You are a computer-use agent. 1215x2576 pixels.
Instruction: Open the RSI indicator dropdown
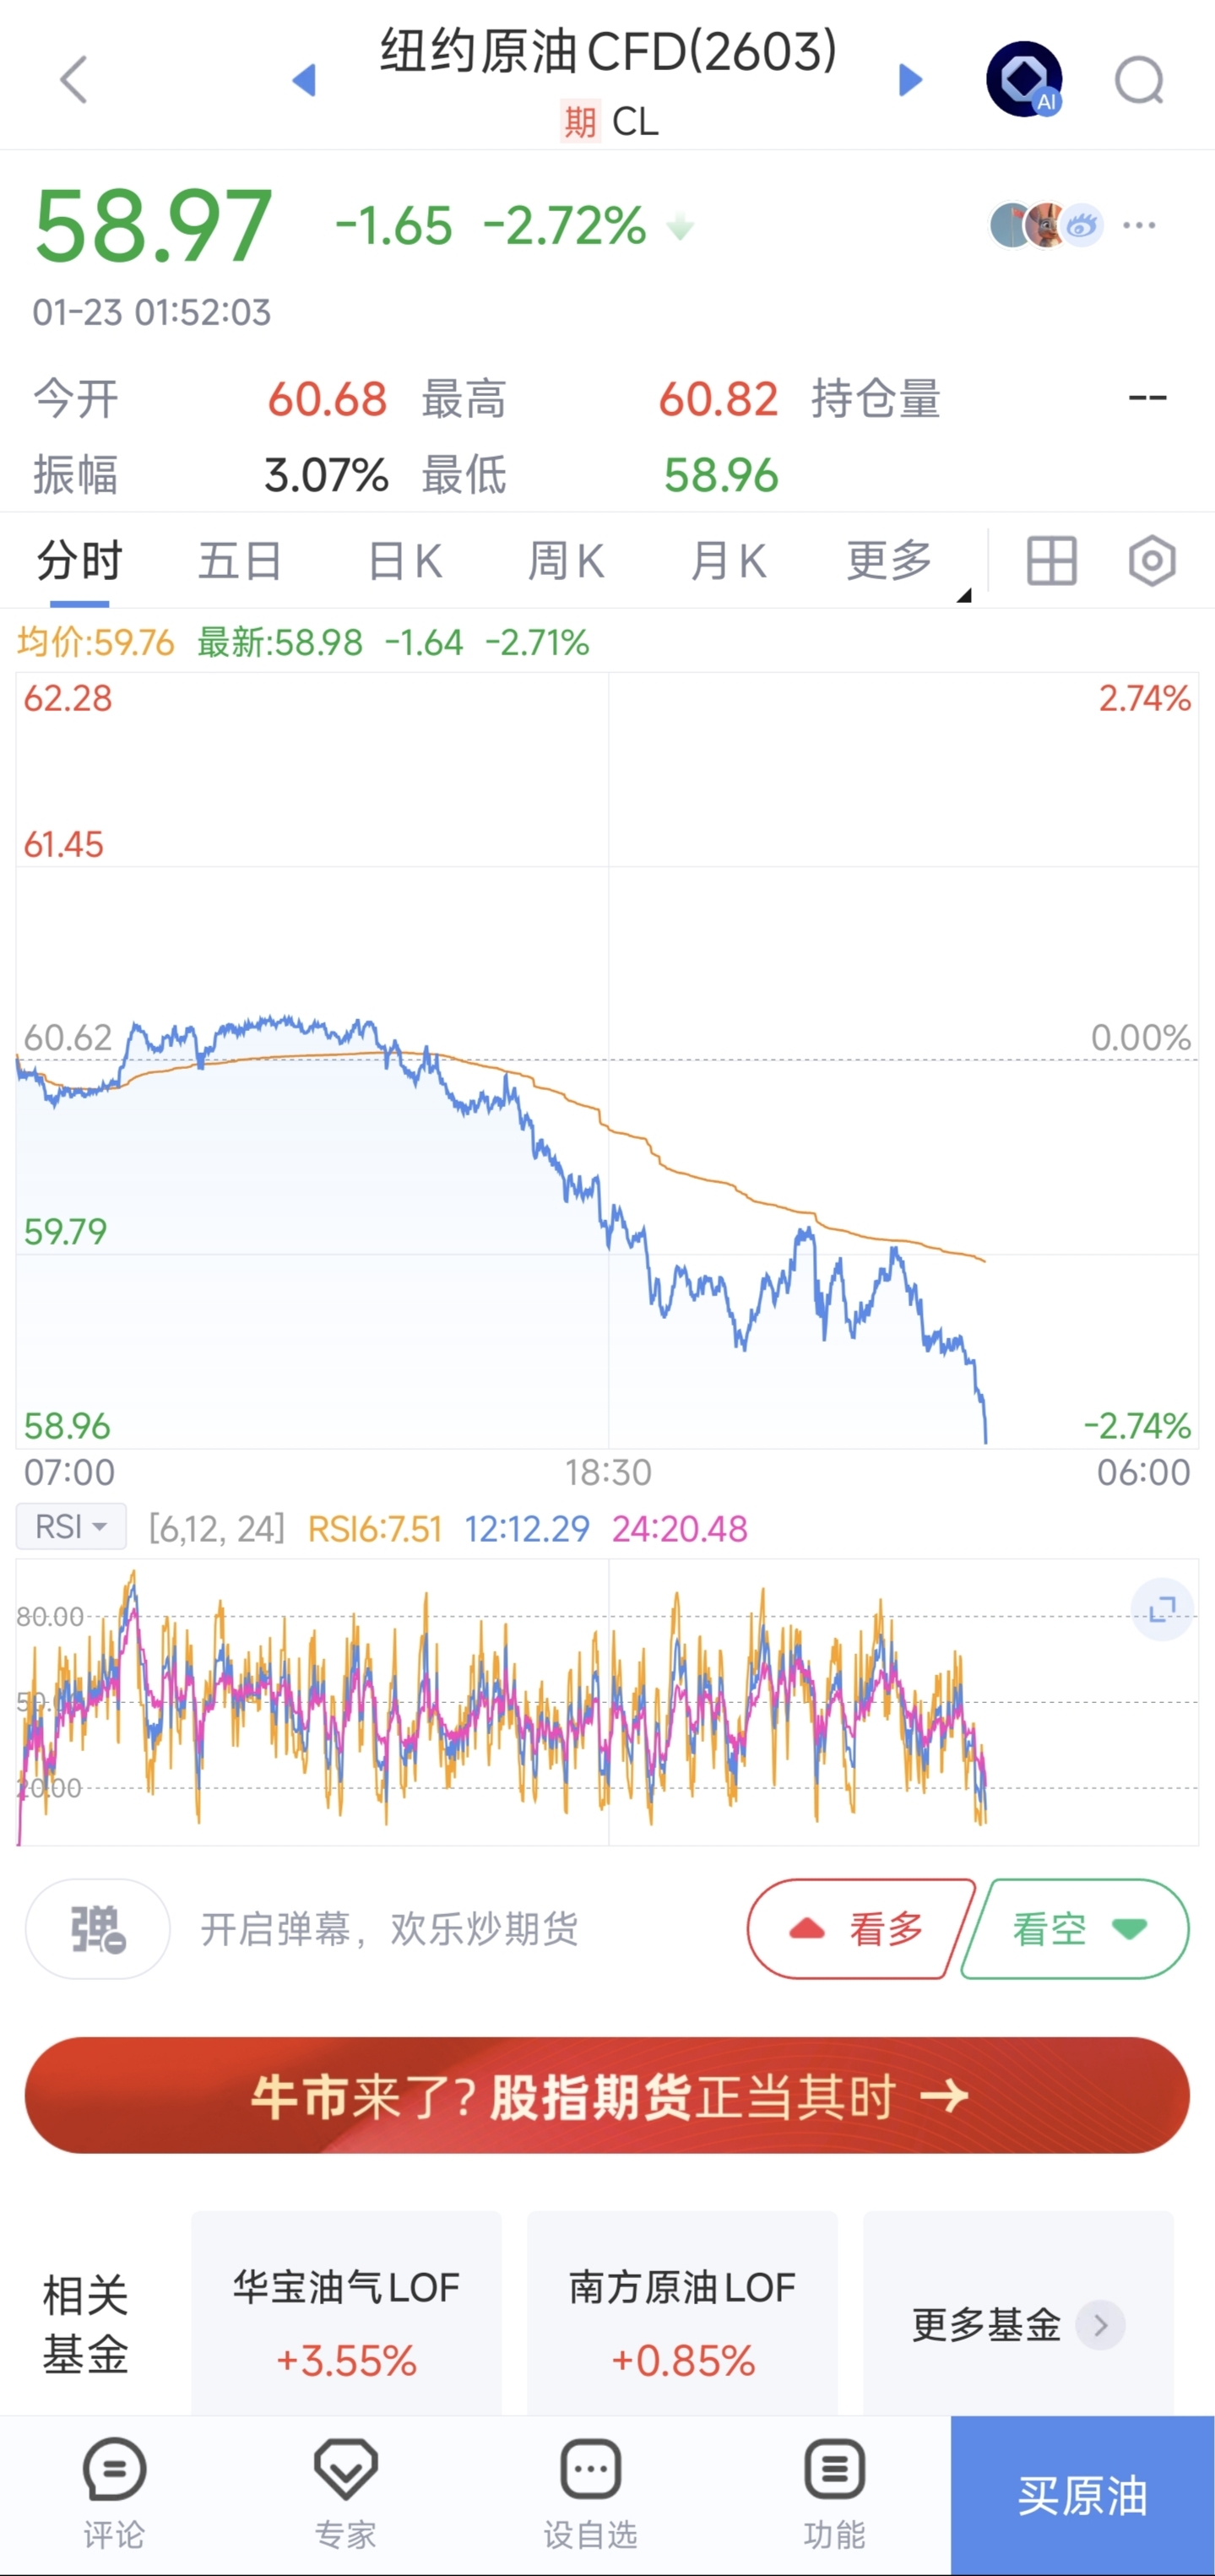click(x=71, y=1527)
